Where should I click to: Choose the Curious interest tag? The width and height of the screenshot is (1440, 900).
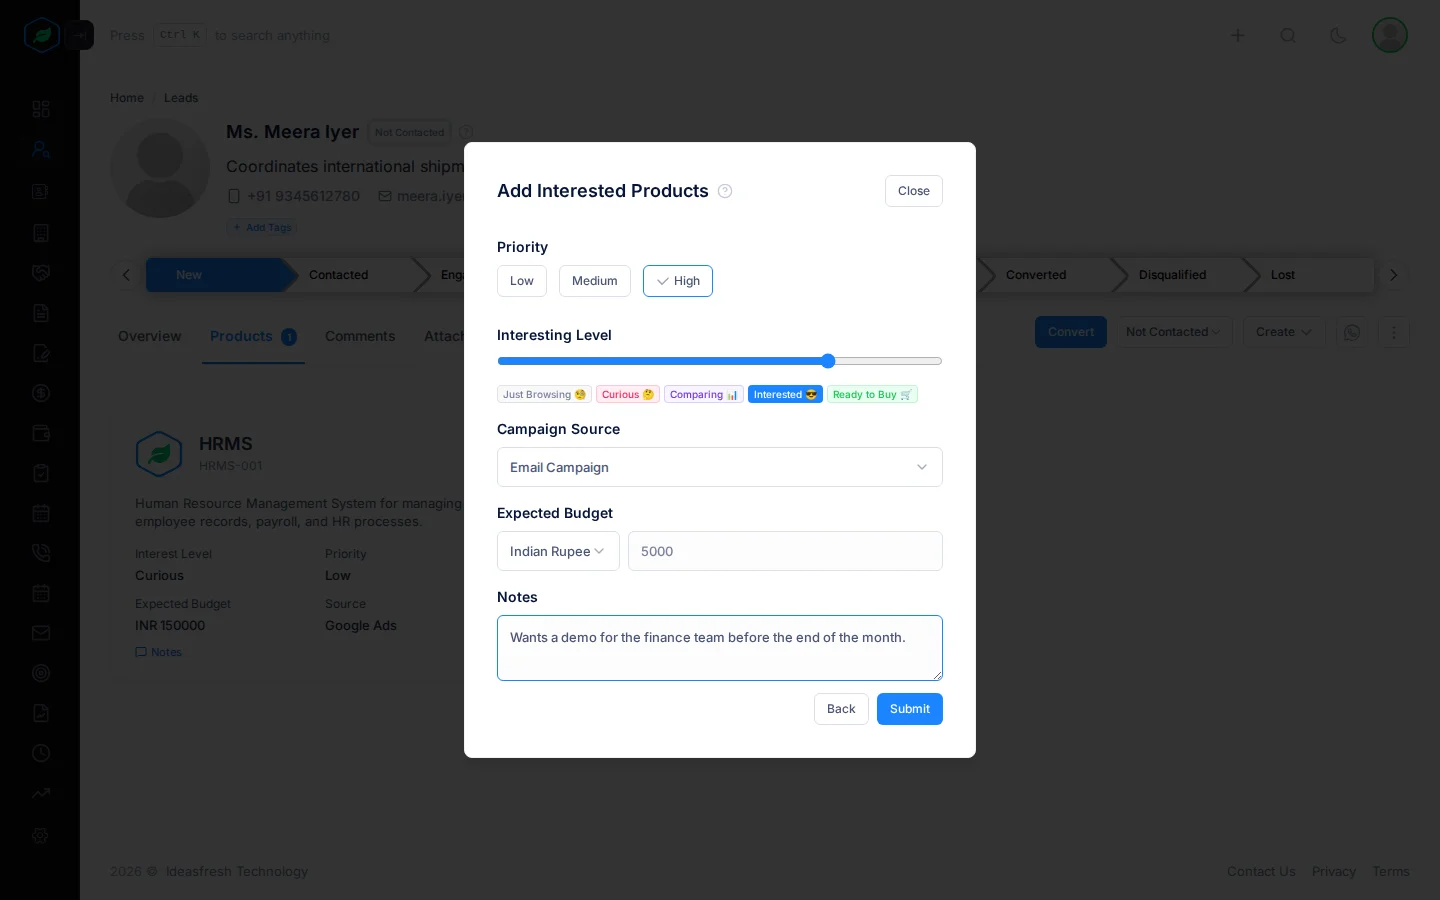628,395
